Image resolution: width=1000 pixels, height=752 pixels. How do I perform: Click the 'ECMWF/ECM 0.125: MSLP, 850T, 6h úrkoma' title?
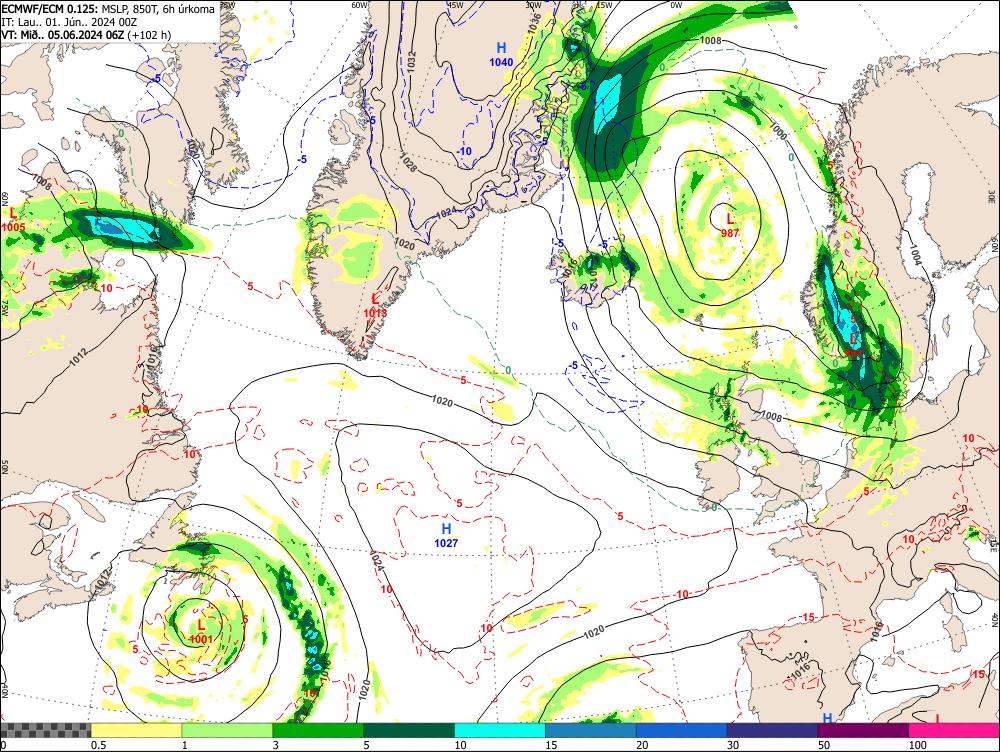(108, 9)
